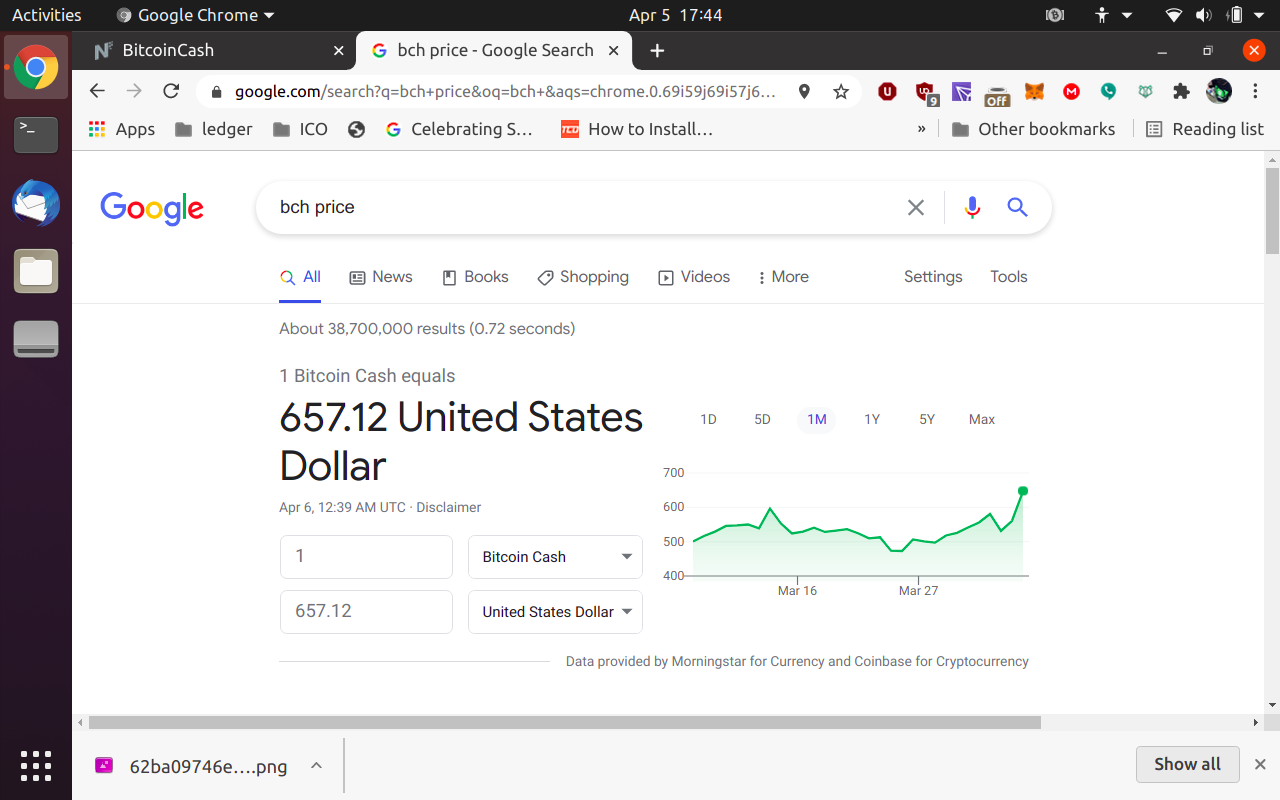This screenshot has height=800, width=1280.
Task: Open search Settings
Action: coord(933,277)
